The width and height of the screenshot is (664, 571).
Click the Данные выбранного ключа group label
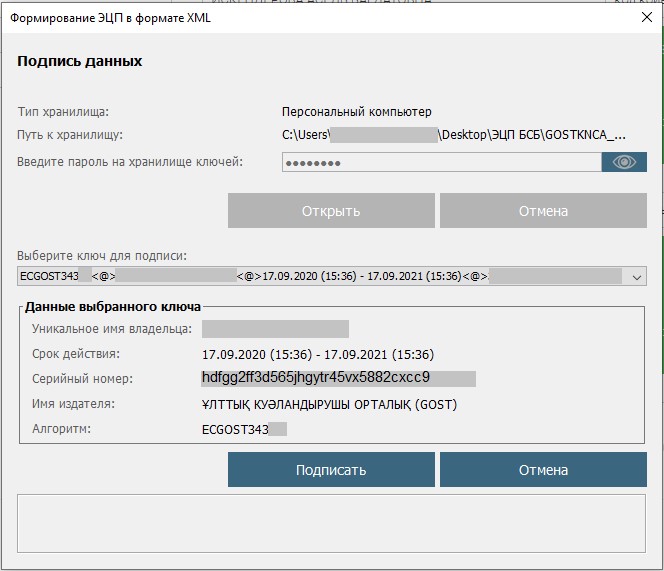pyautogui.click(x=113, y=306)
